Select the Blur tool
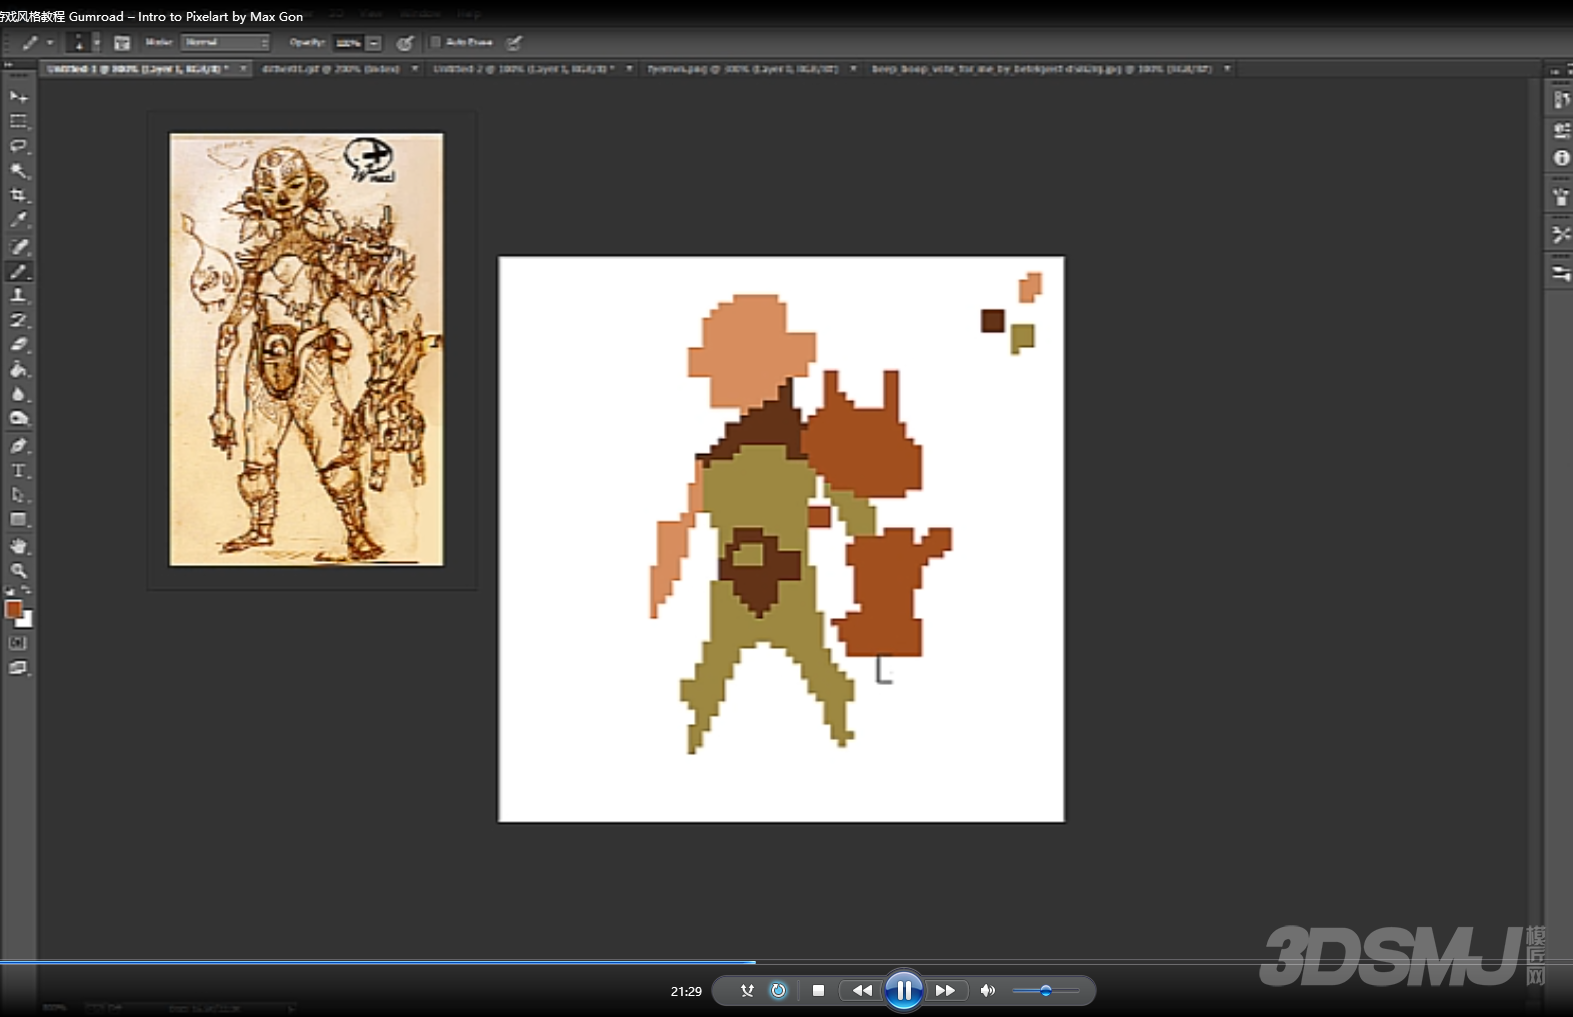This screenshot has height=1017, width=1573. coord(18,394)
